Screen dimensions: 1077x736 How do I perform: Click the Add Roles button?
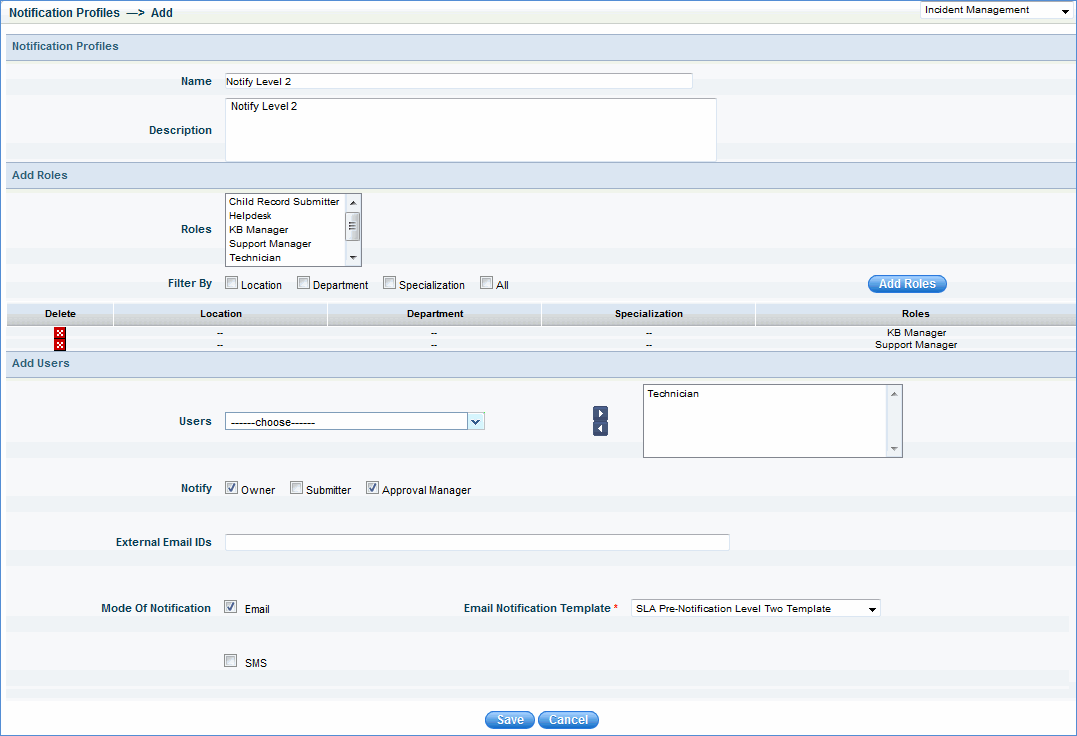pos(907,284)
